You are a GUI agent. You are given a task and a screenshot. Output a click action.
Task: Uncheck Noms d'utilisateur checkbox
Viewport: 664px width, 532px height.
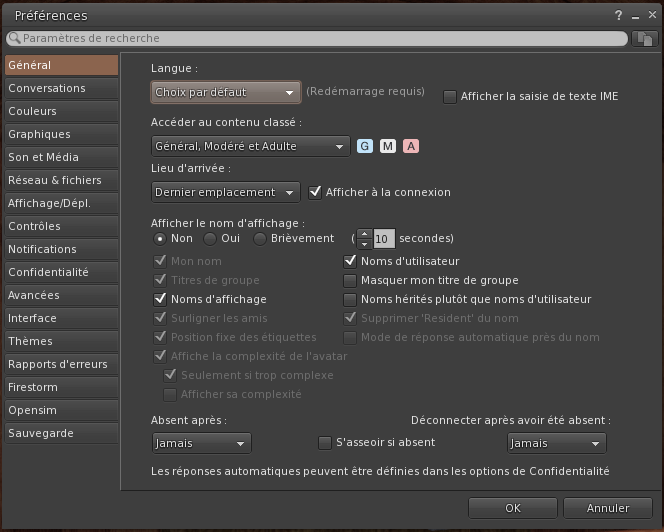[350, 261]
